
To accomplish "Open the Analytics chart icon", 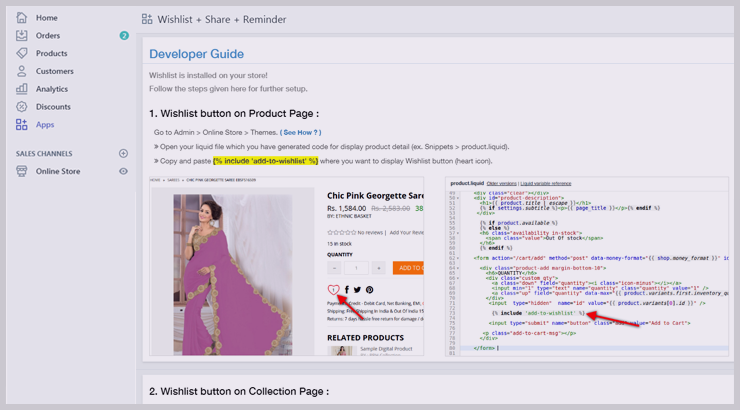I will [22, 89].
